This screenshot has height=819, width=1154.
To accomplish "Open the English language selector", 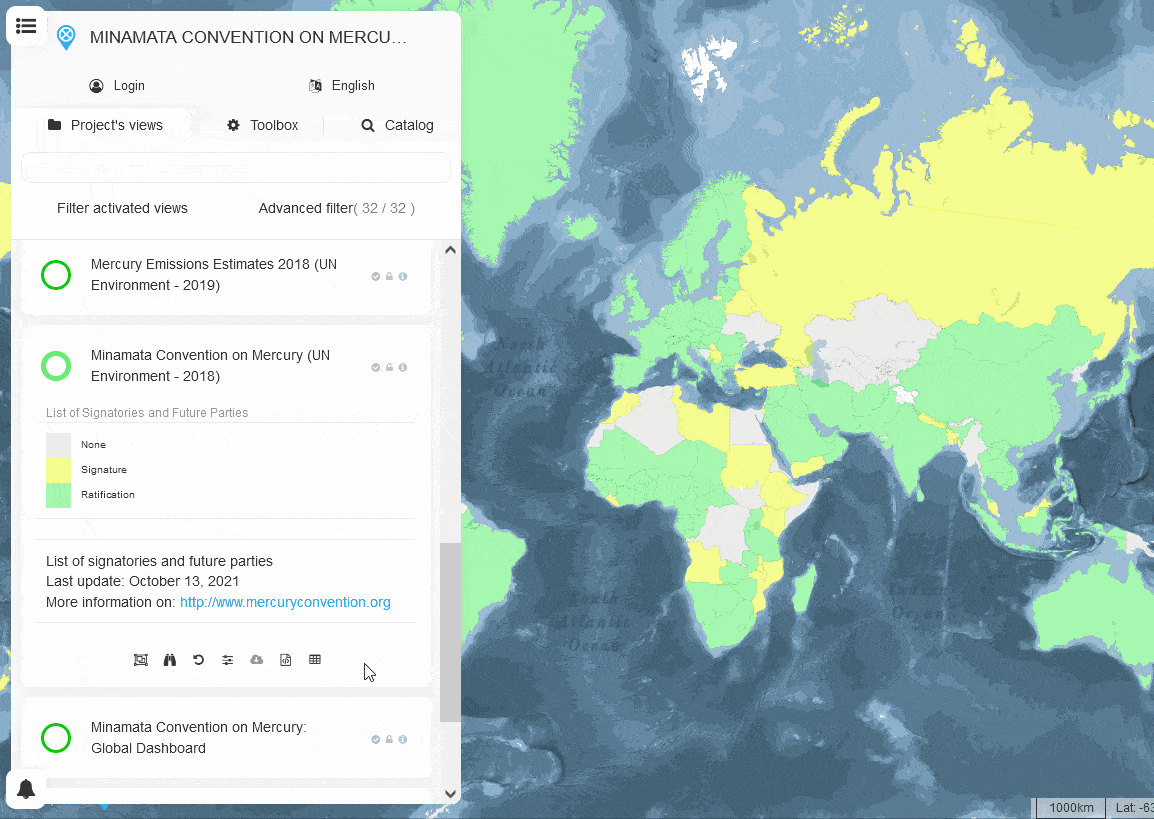I will tap(342, 86).
